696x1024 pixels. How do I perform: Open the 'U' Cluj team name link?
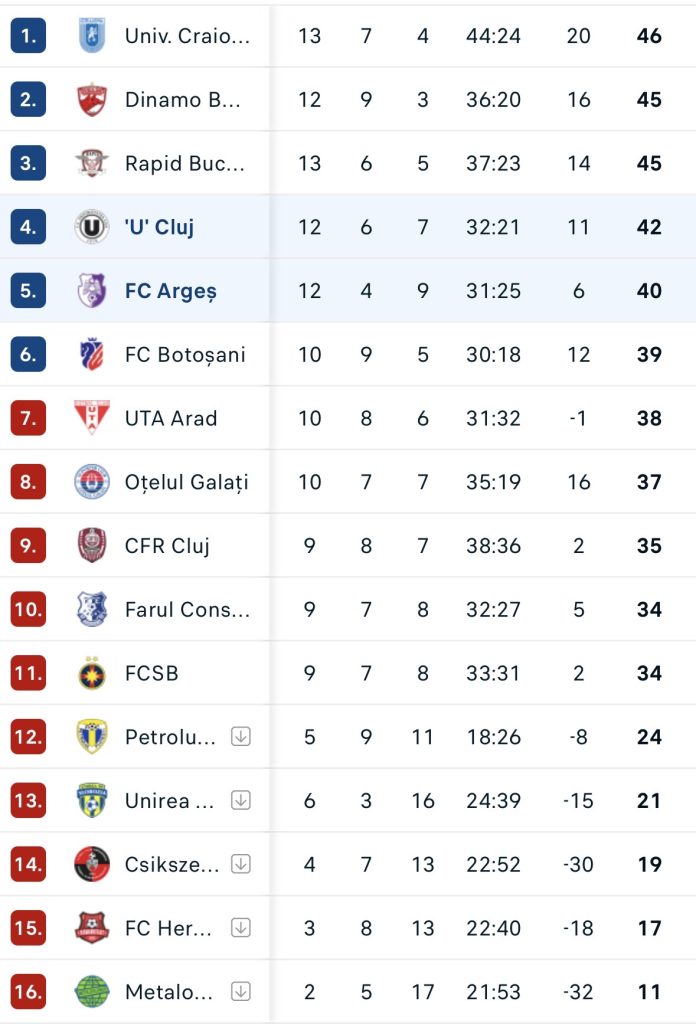coord(159,227)
